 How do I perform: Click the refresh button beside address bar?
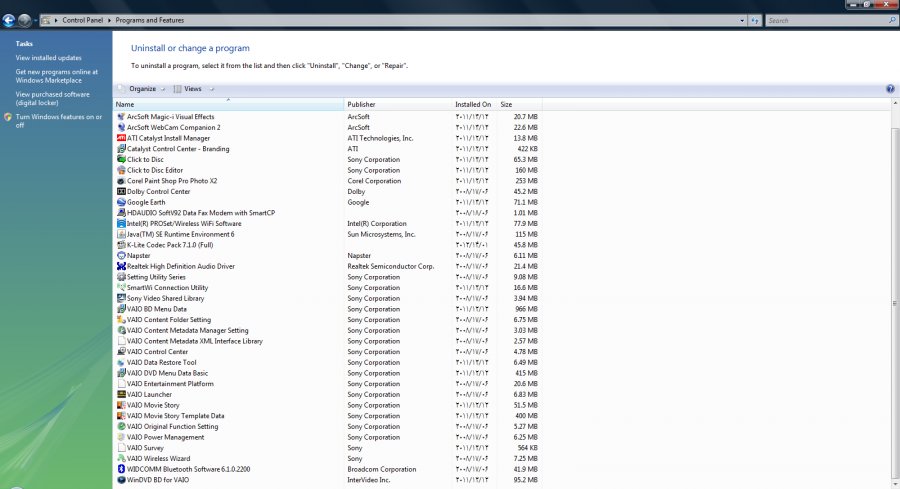pos(755,21)
